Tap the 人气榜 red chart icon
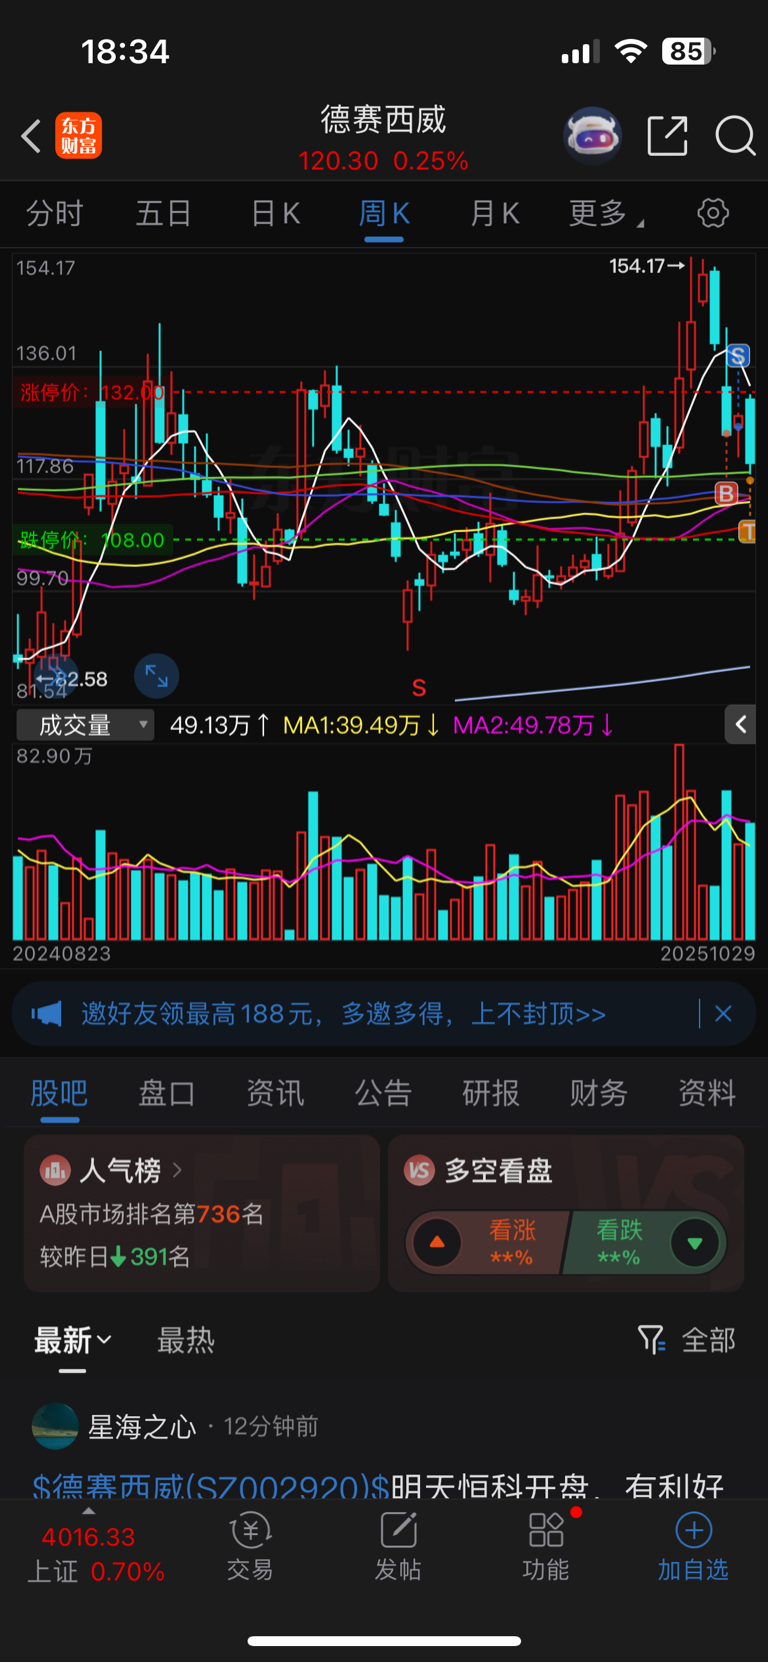 [x=55, y=1169]
